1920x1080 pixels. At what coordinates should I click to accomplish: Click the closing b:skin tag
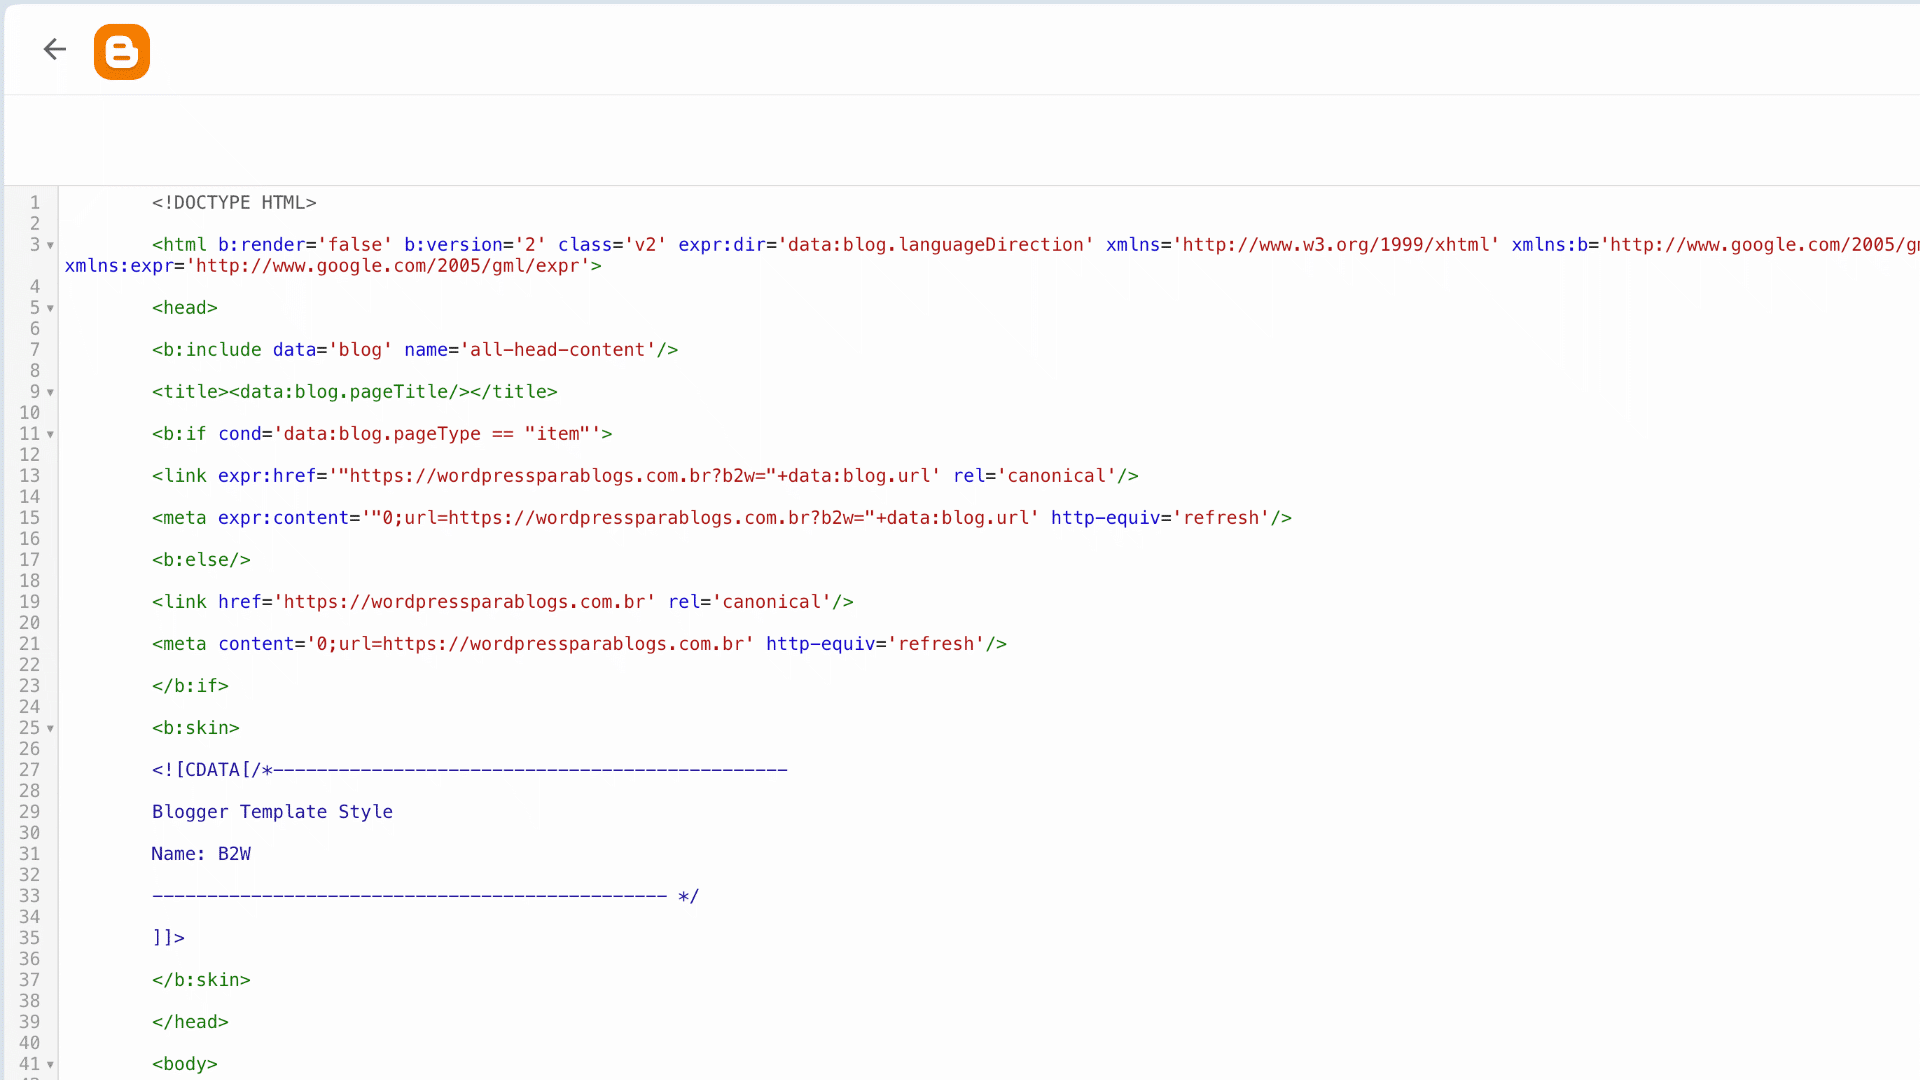(201, 980)
